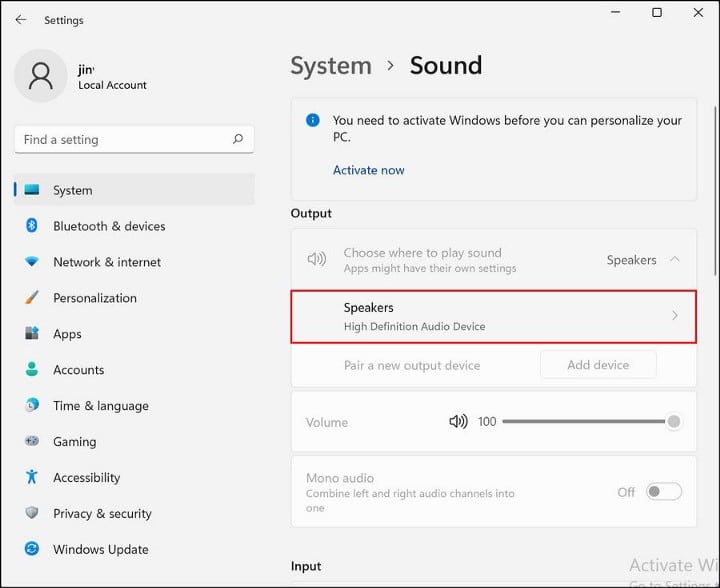Click System in the breadcrumb
Image resolution: width=720 pixels, height=588 pixels.
coord(331,66)
